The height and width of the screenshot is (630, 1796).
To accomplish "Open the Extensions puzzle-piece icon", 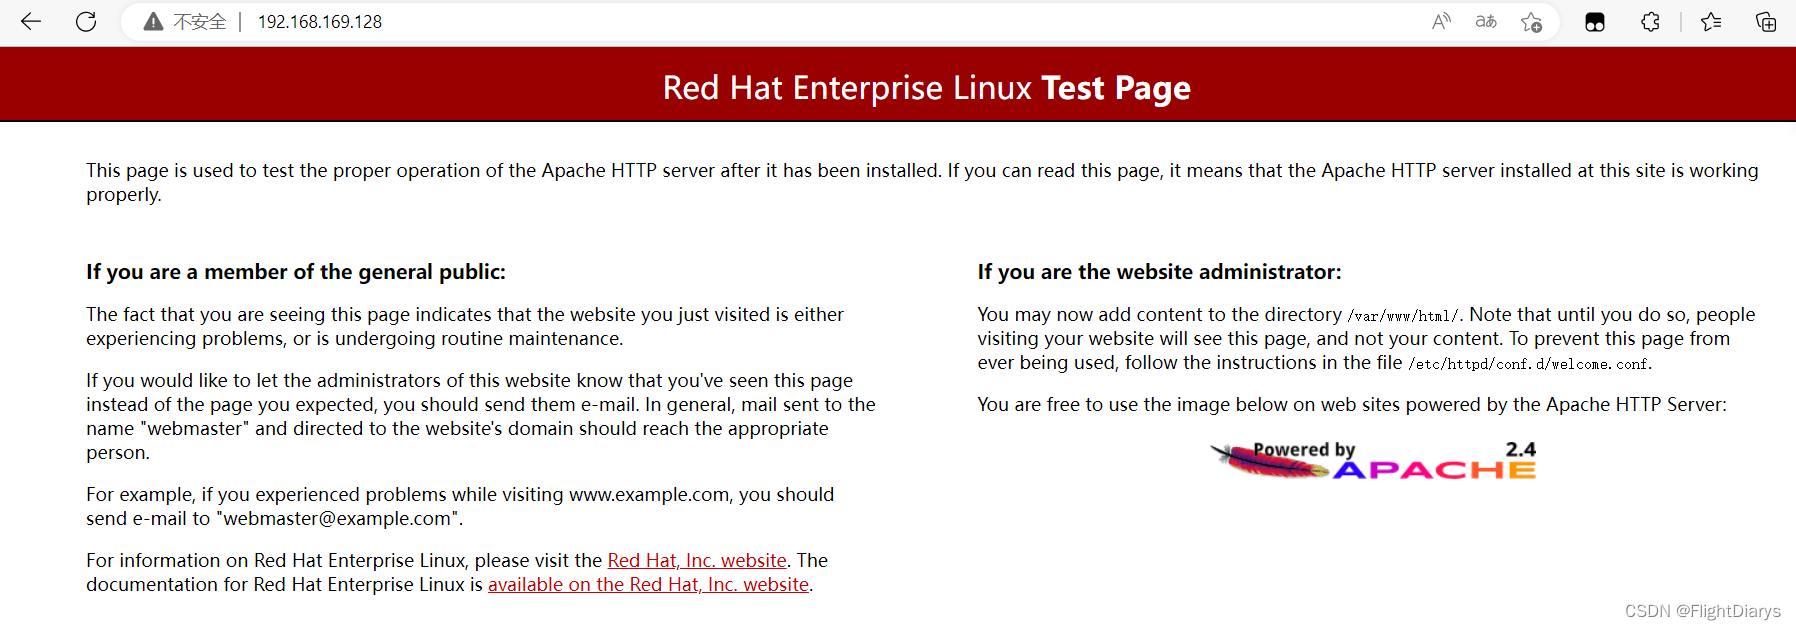I will 1650,21.
